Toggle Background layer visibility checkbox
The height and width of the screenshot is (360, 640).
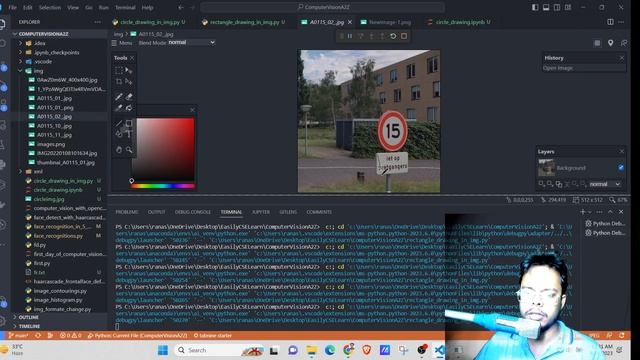coord(621,168)
